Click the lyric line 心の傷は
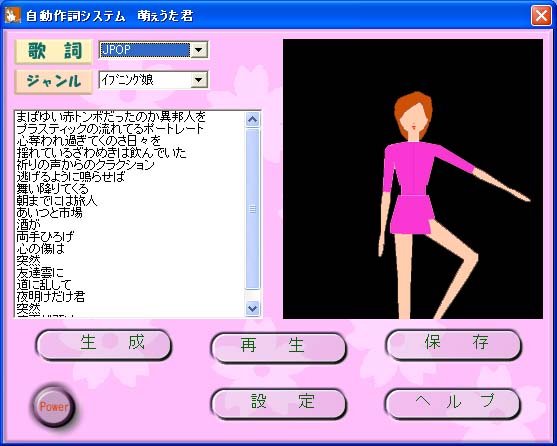 (x=40, y=248)
